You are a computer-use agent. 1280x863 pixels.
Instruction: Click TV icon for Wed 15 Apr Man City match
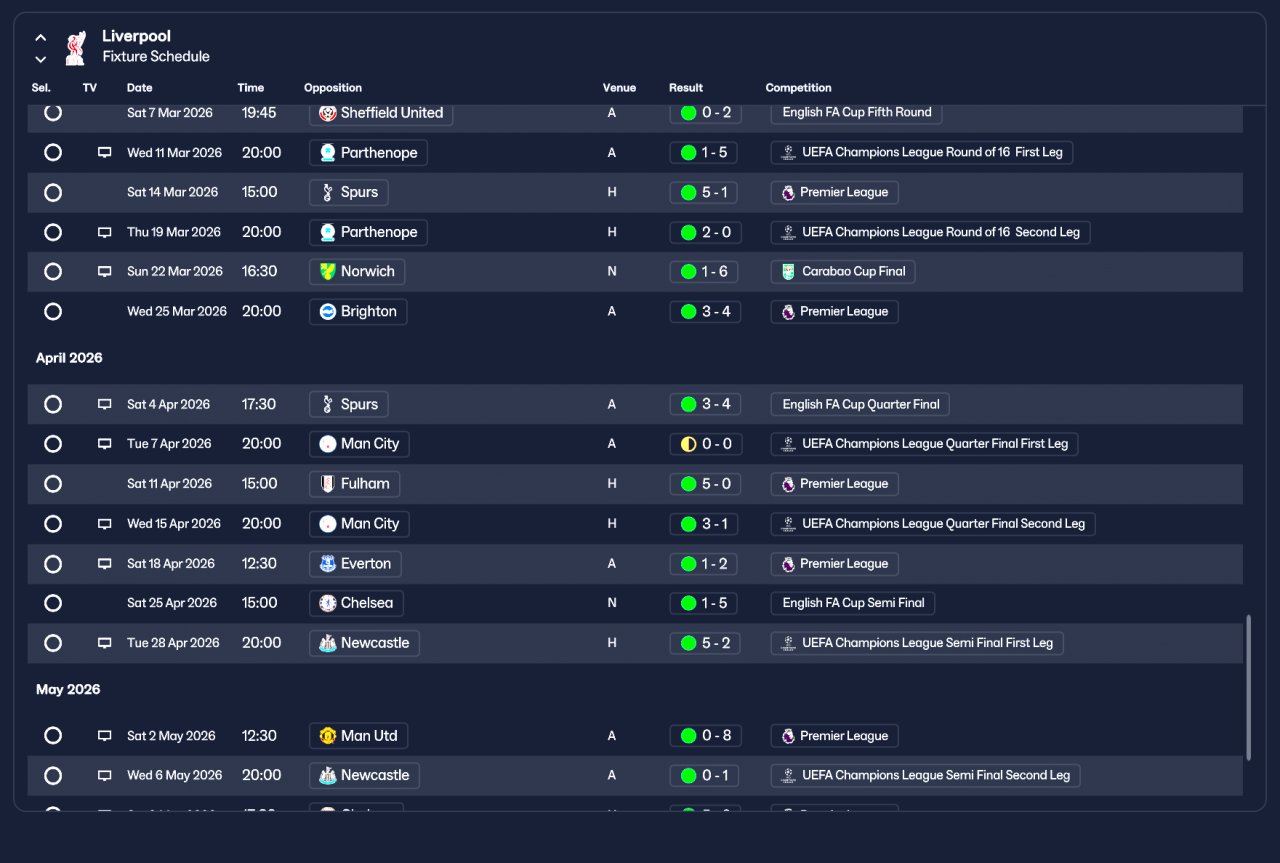tap(104, 524)
